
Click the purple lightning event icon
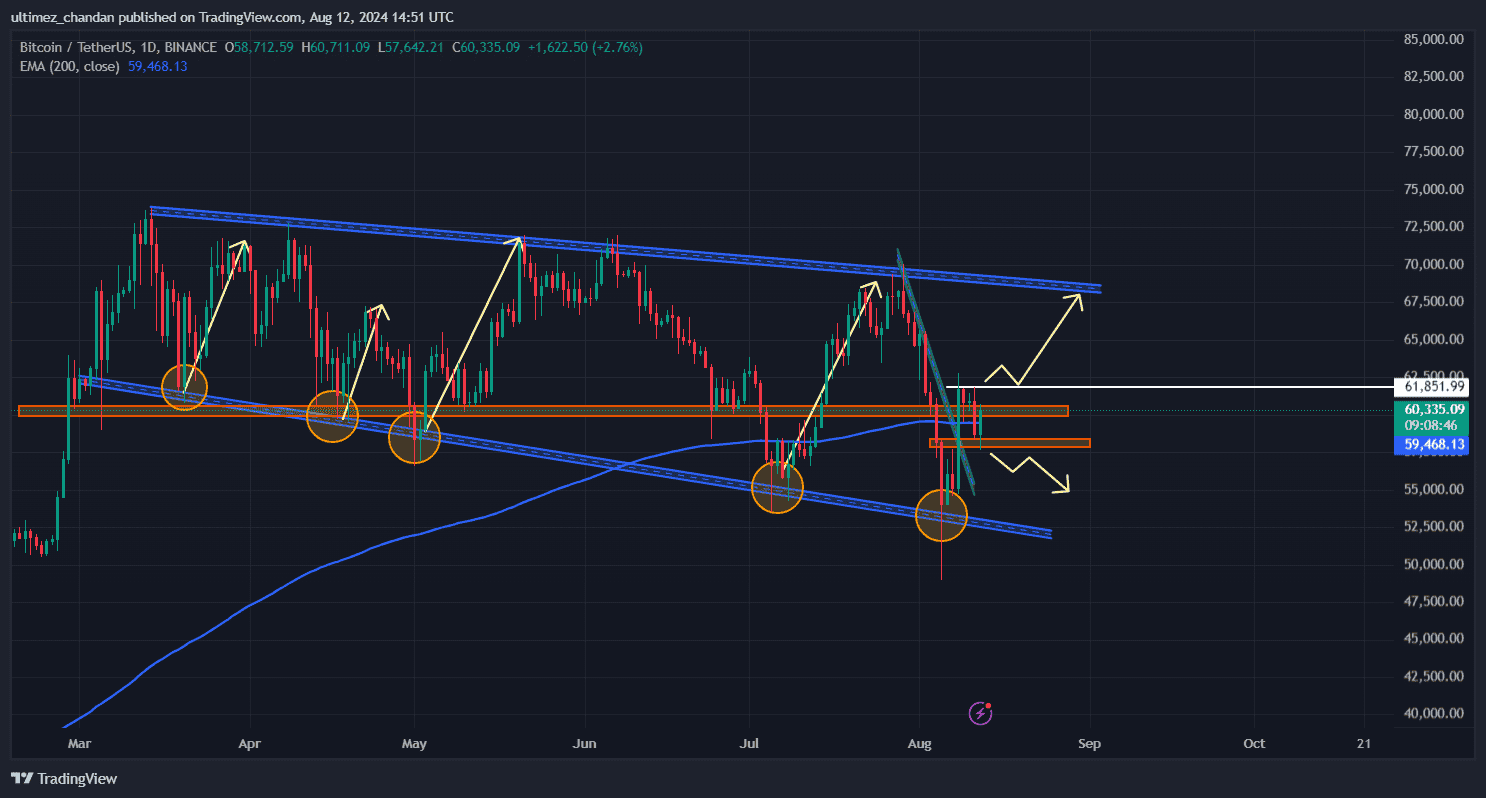click(981, 713)
